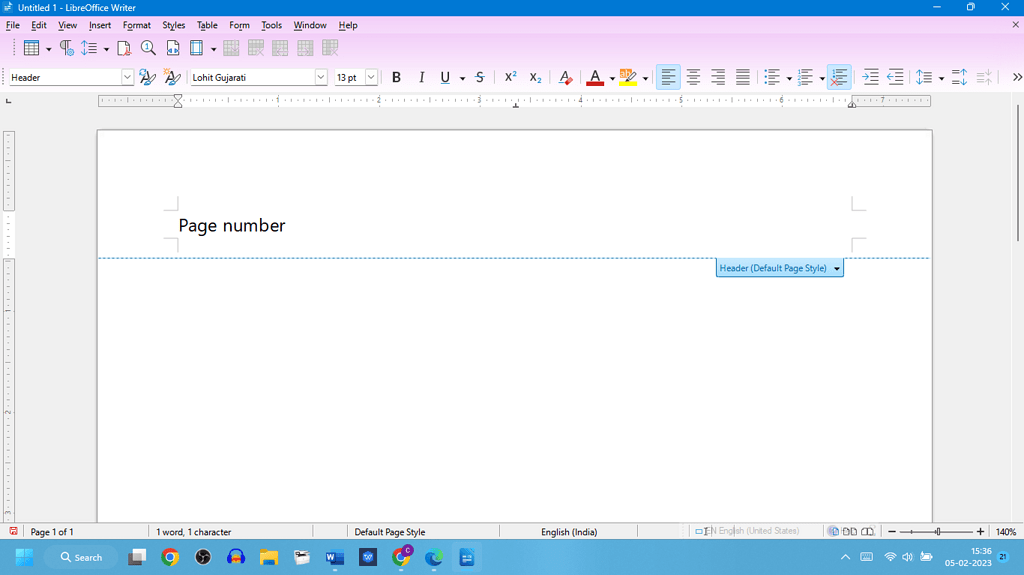Image resolution: width=1024 pixels, height=575 pixels.
Task: Toggle formatting marks with the pilcrow icon
Action: tap(66, 48)
